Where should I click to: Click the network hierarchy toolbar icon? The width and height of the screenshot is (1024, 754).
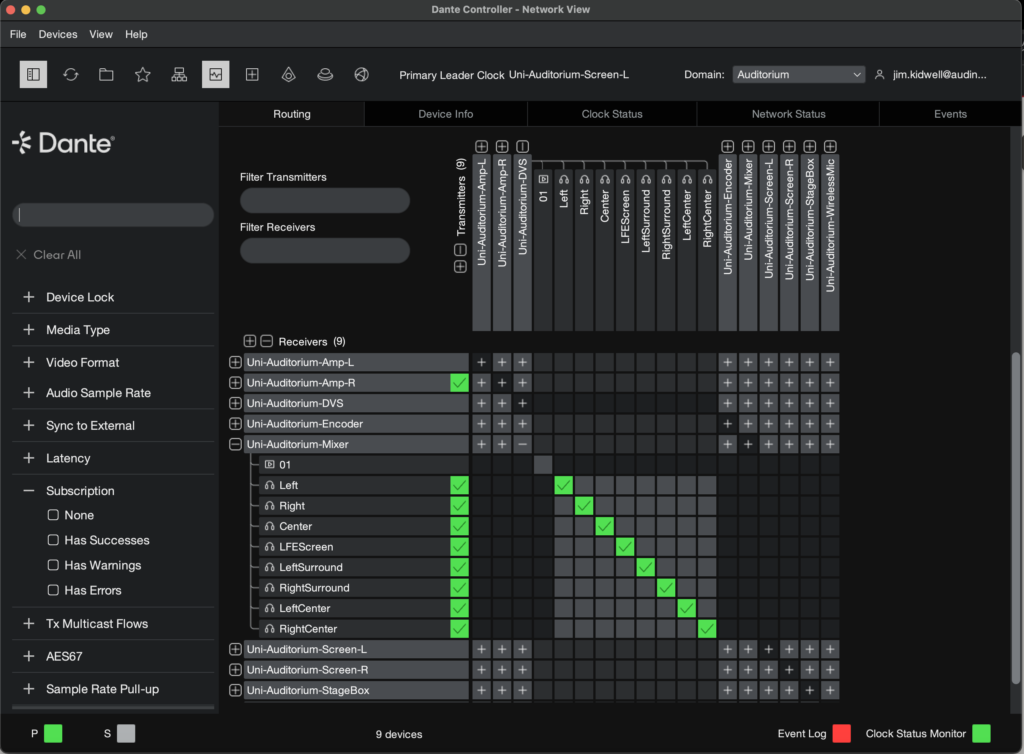click(x=179, y=75)
